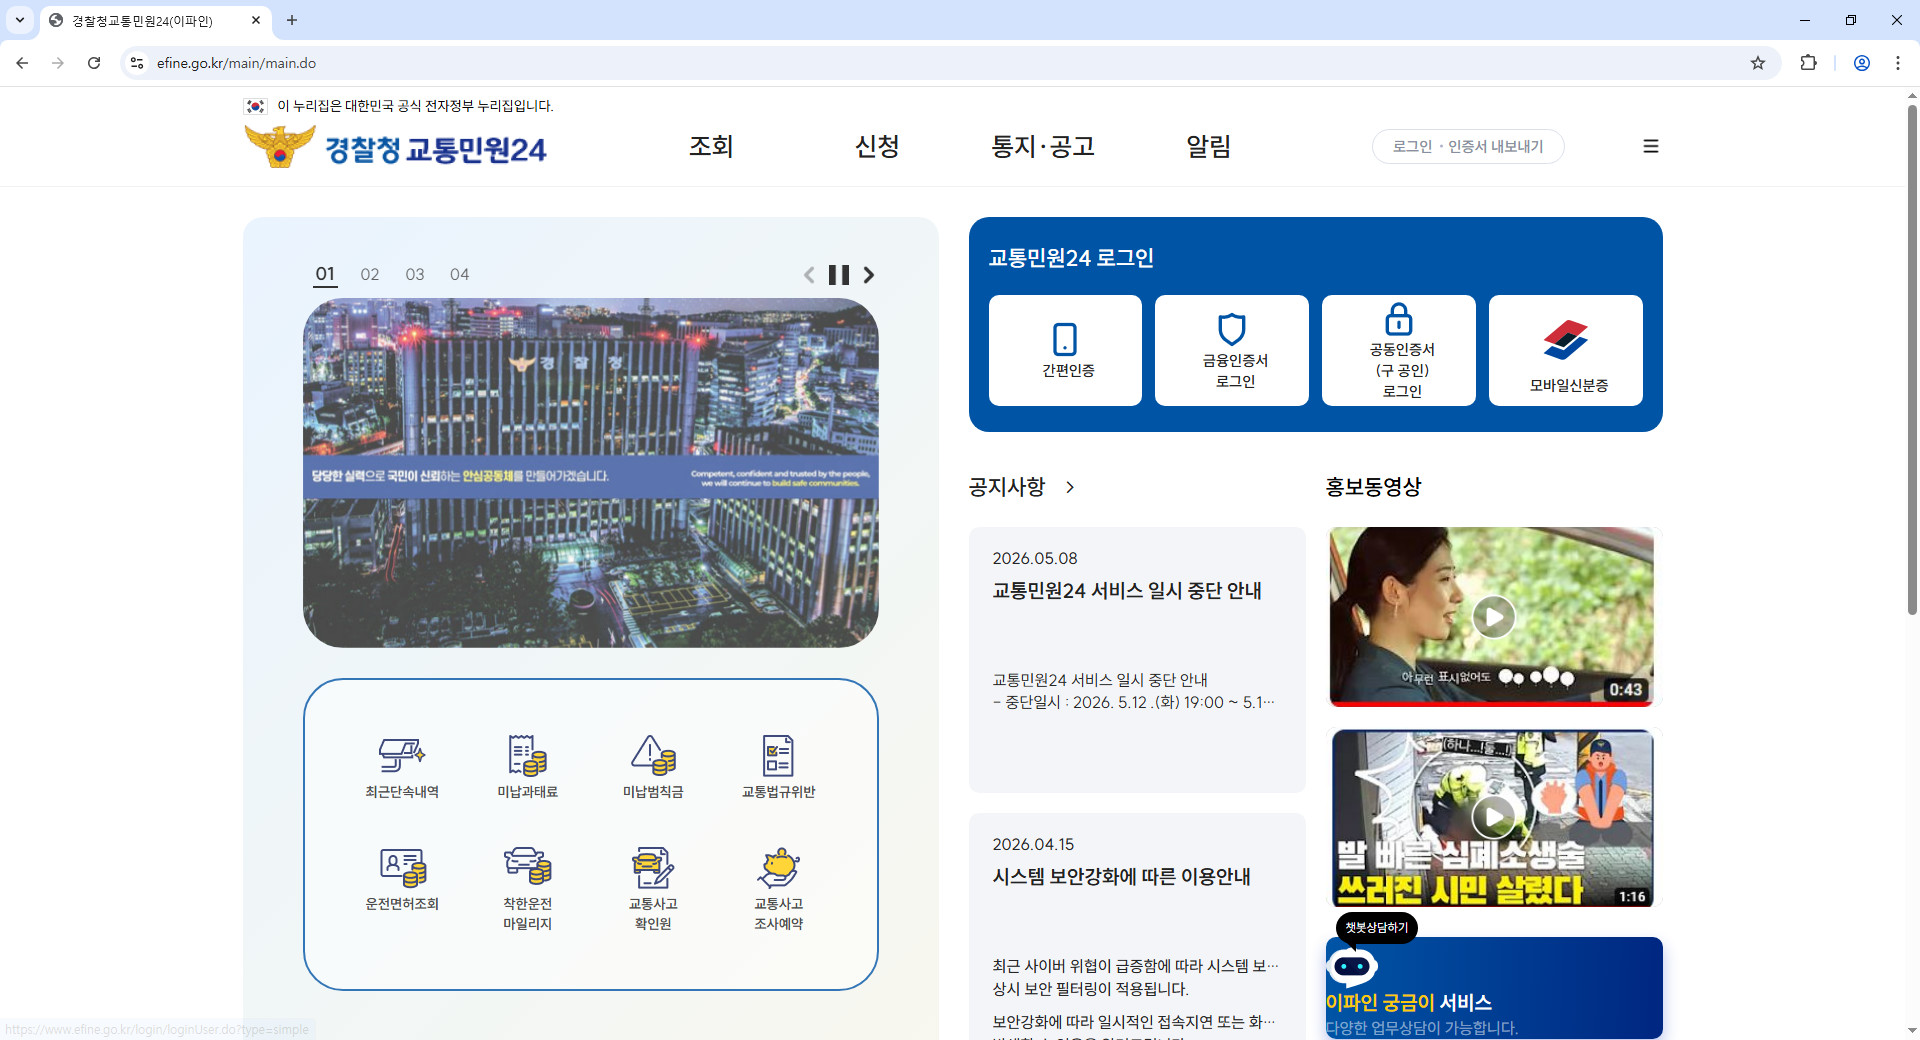Open 교통사고 조사예약 icon shortcut
This screenshot has height=1040, width=1920.
pyautogui.click(x=778, y=889)
